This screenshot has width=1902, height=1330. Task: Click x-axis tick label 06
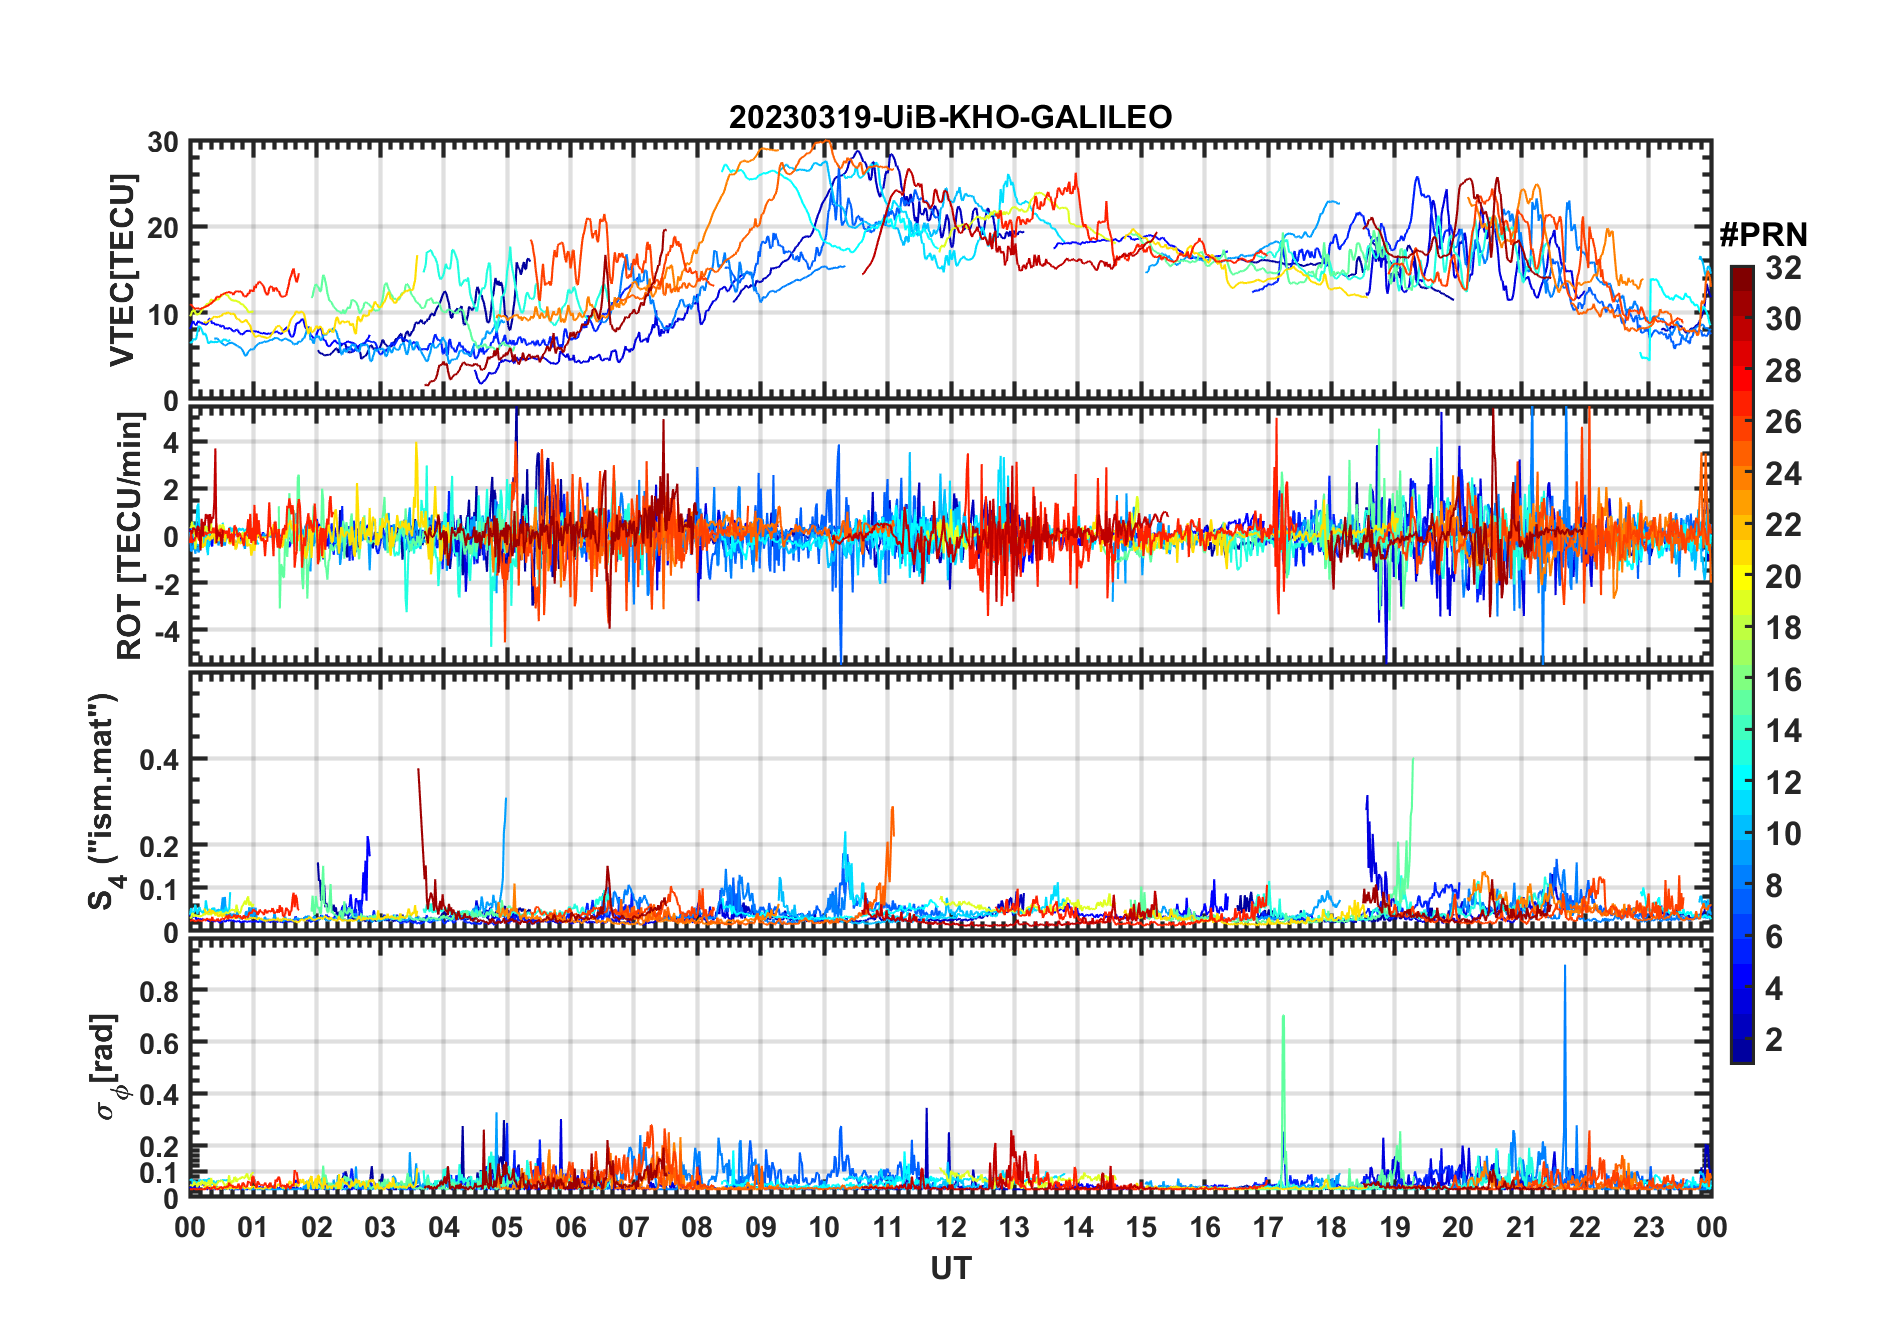(x=570, y=1227)
